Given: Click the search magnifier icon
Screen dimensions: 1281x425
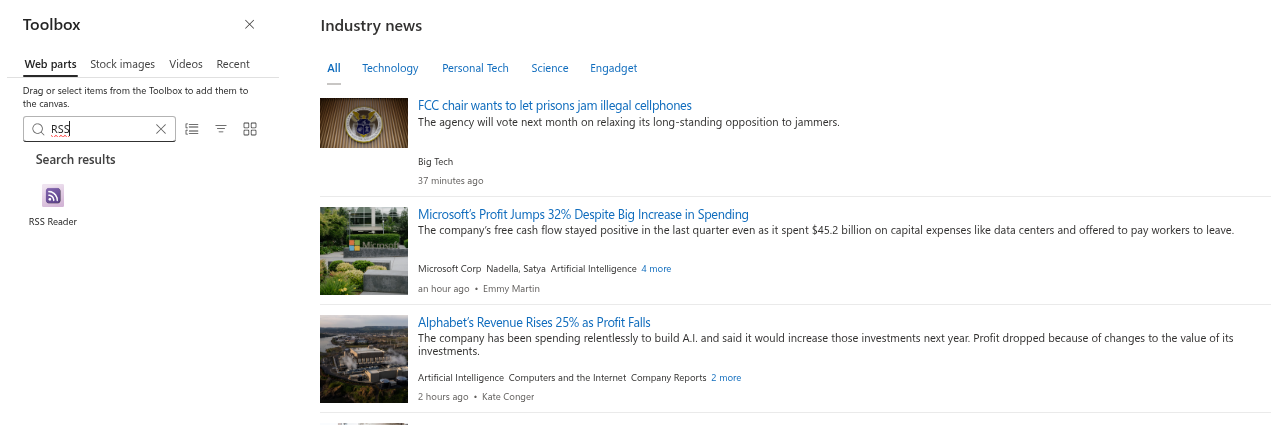Looking at the screenshot, I should 38,129.
